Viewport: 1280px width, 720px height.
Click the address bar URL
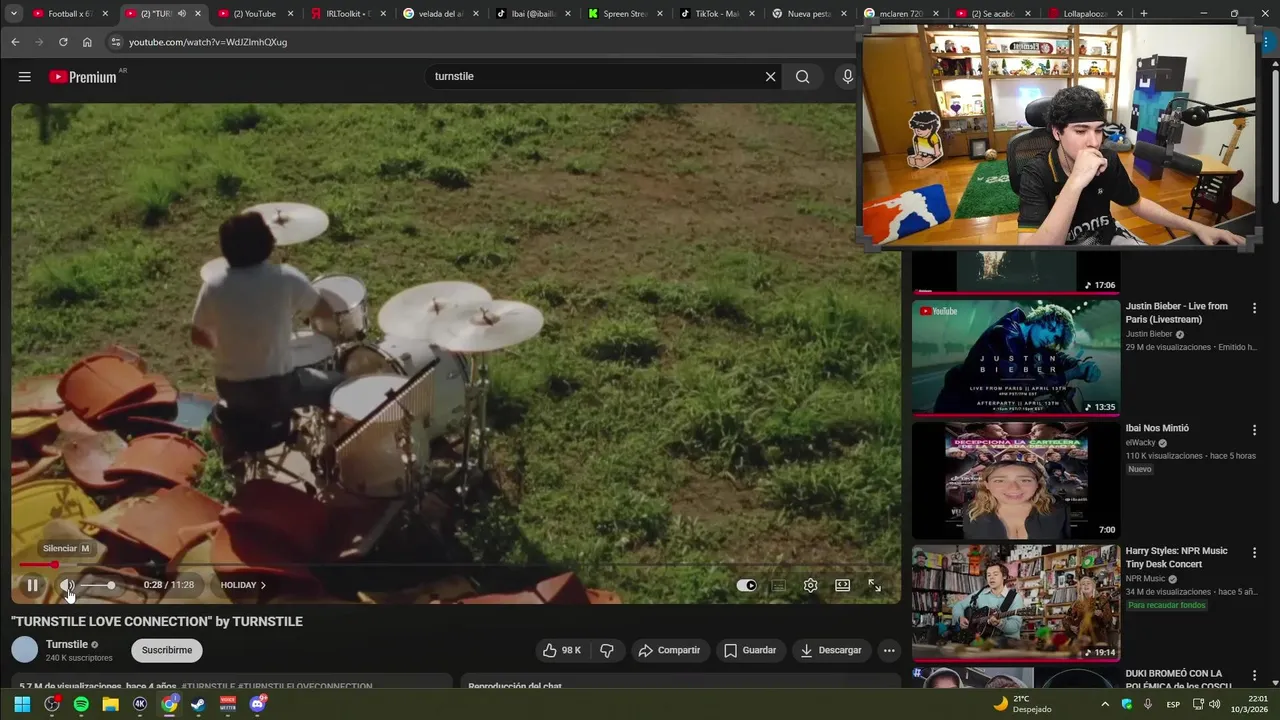[208, 42]
